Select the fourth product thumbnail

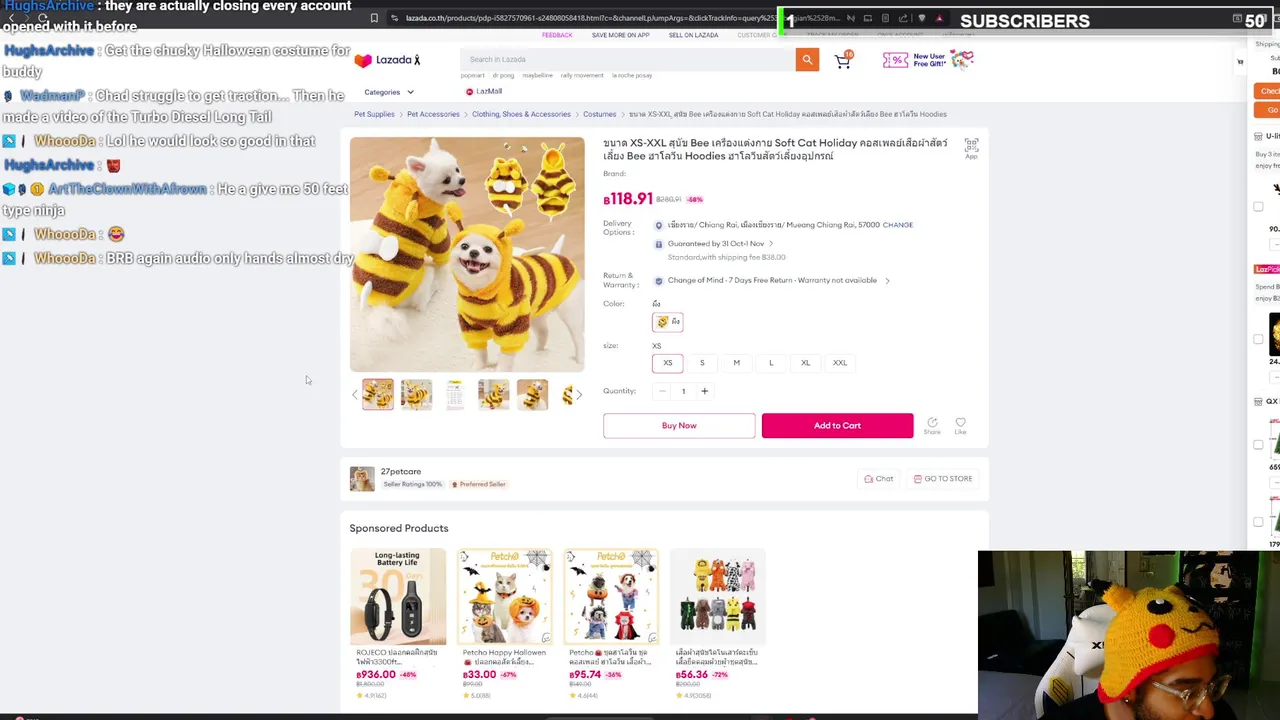click(x=493, y=395)
